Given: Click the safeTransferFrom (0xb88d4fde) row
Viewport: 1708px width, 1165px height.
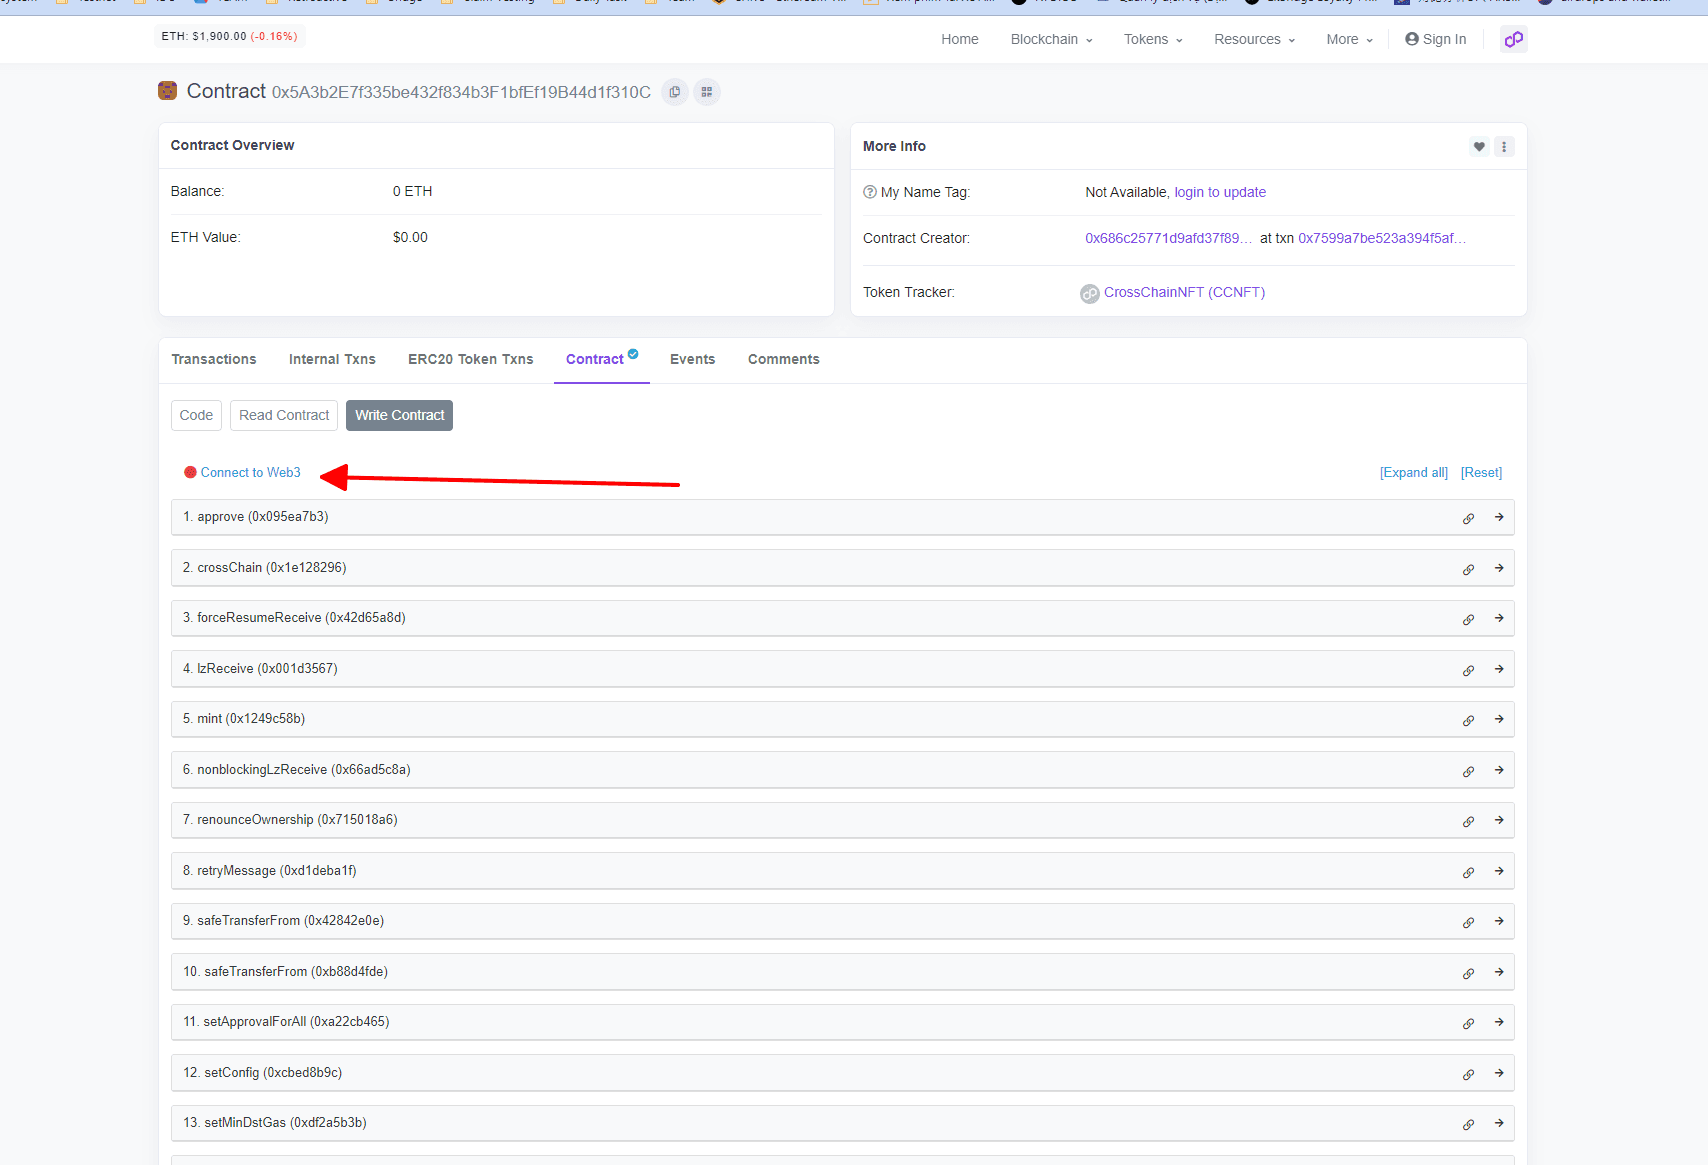Looking at the screenshot, I should click(x=842, y=972).
